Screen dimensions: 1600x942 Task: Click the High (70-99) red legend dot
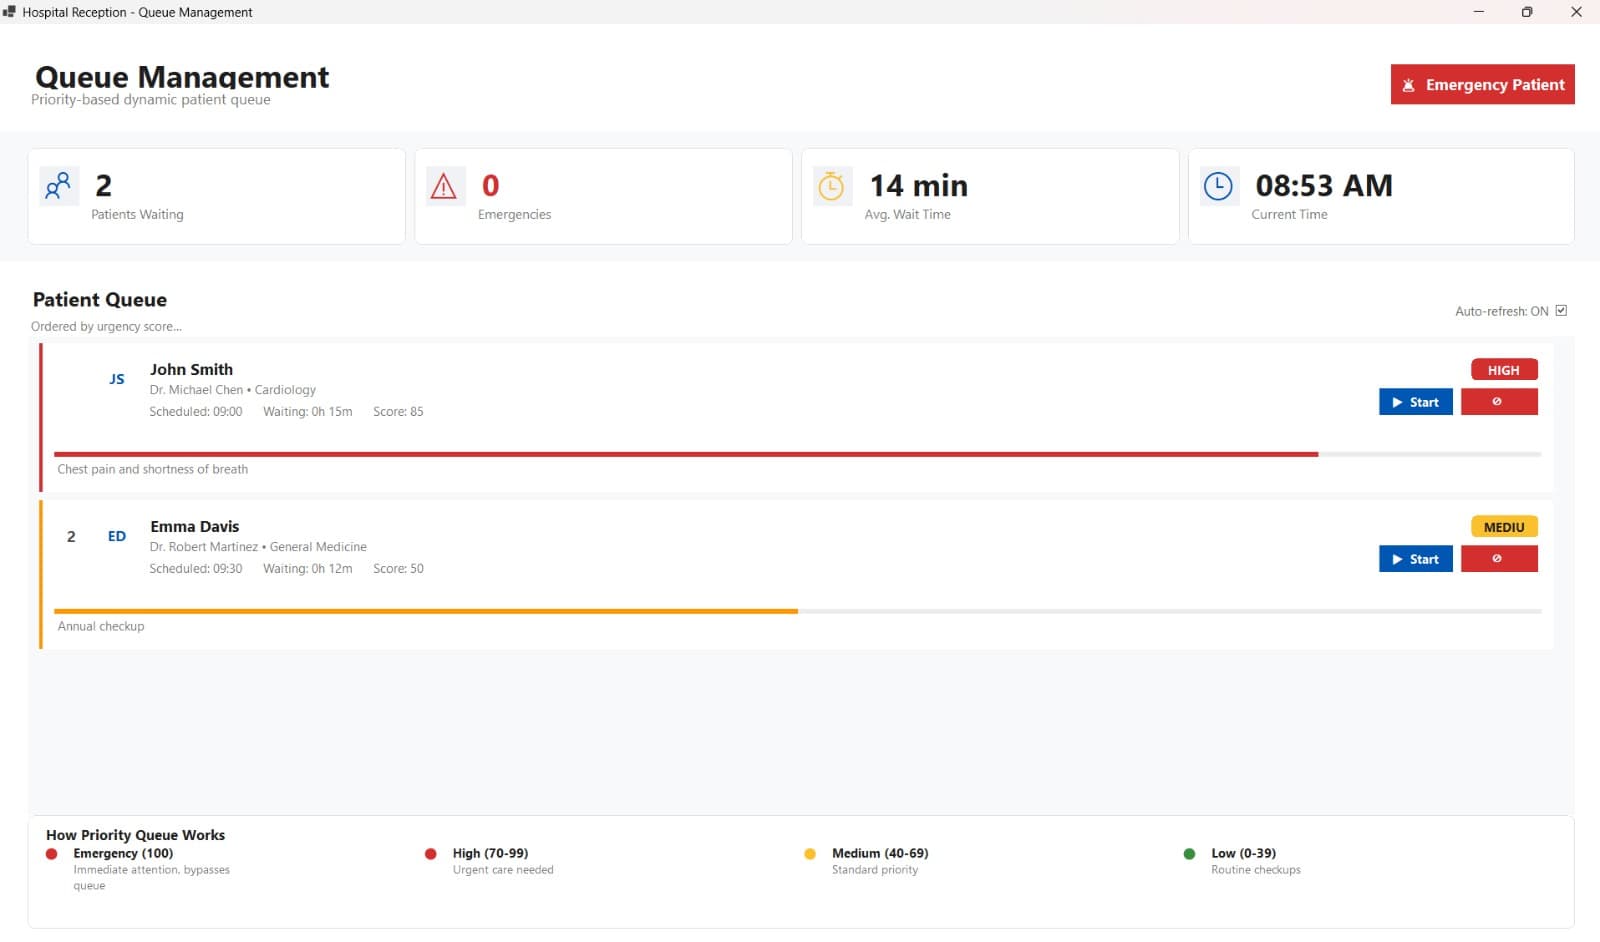tap(431, 854)
